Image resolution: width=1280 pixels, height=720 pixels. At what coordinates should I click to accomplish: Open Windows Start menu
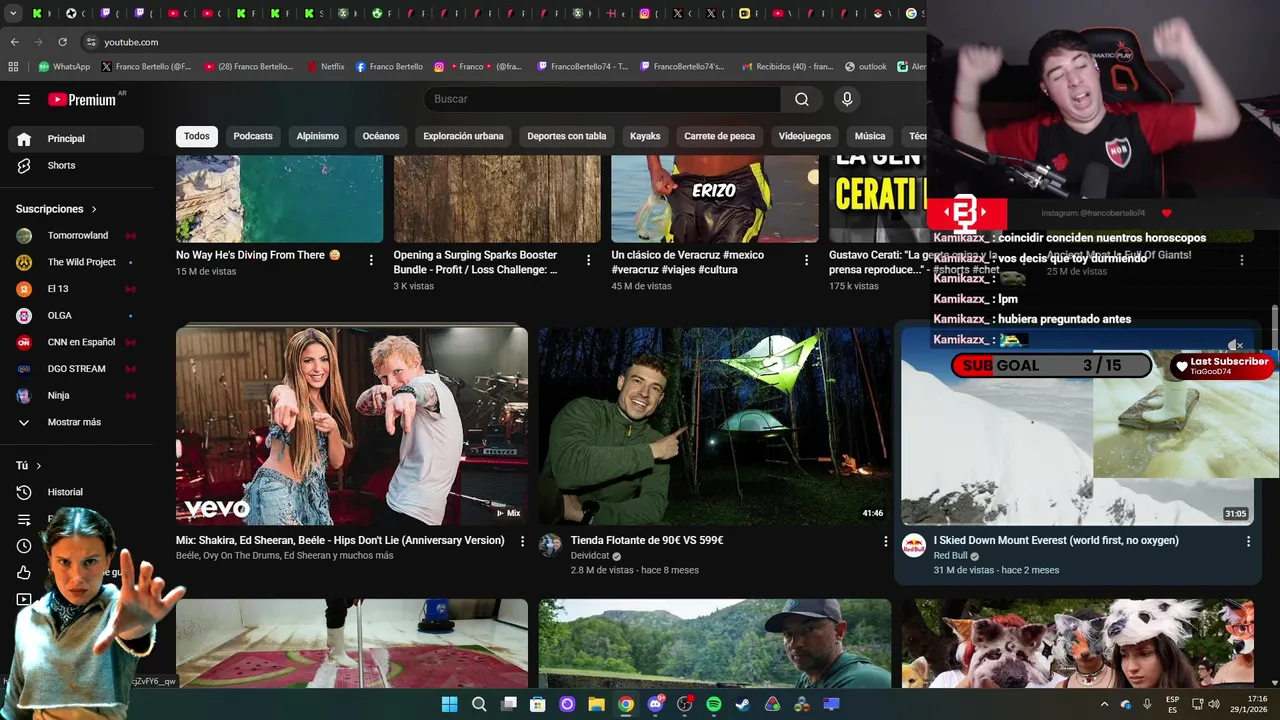(449, 704)
